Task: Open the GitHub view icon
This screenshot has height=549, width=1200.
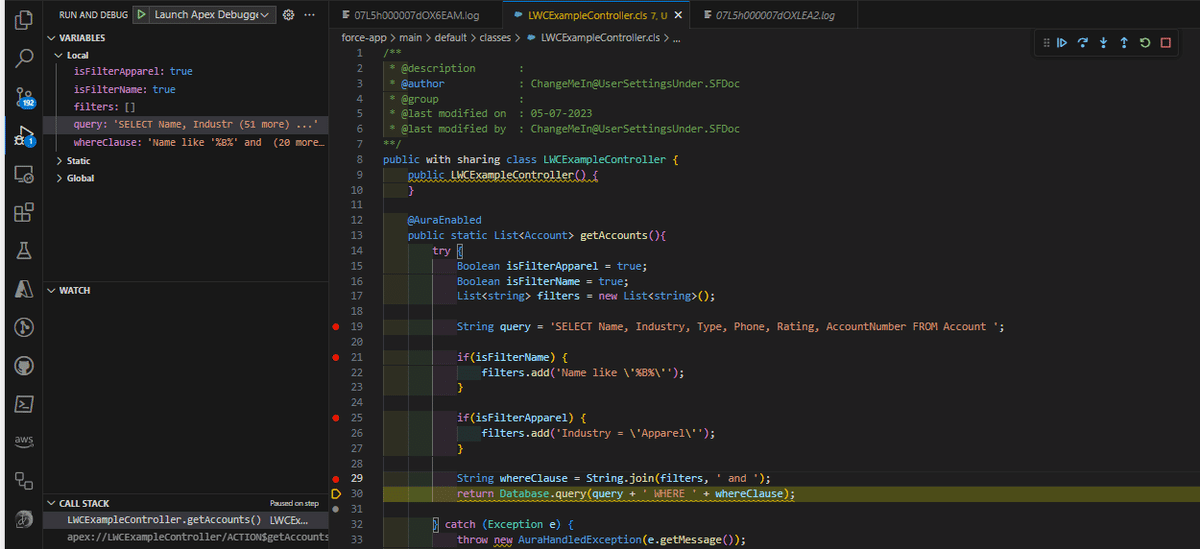Action: point(24,367)
